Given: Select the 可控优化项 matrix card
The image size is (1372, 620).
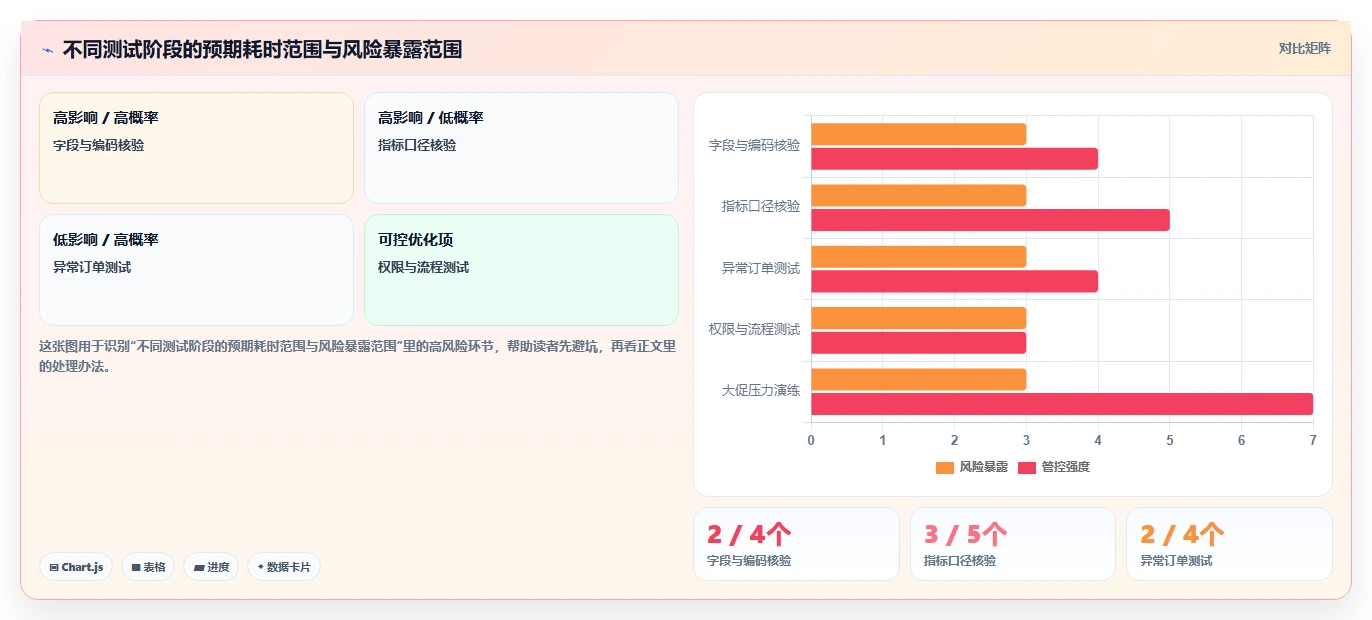Looking at the screenshot, I should (x=521, y=270).
